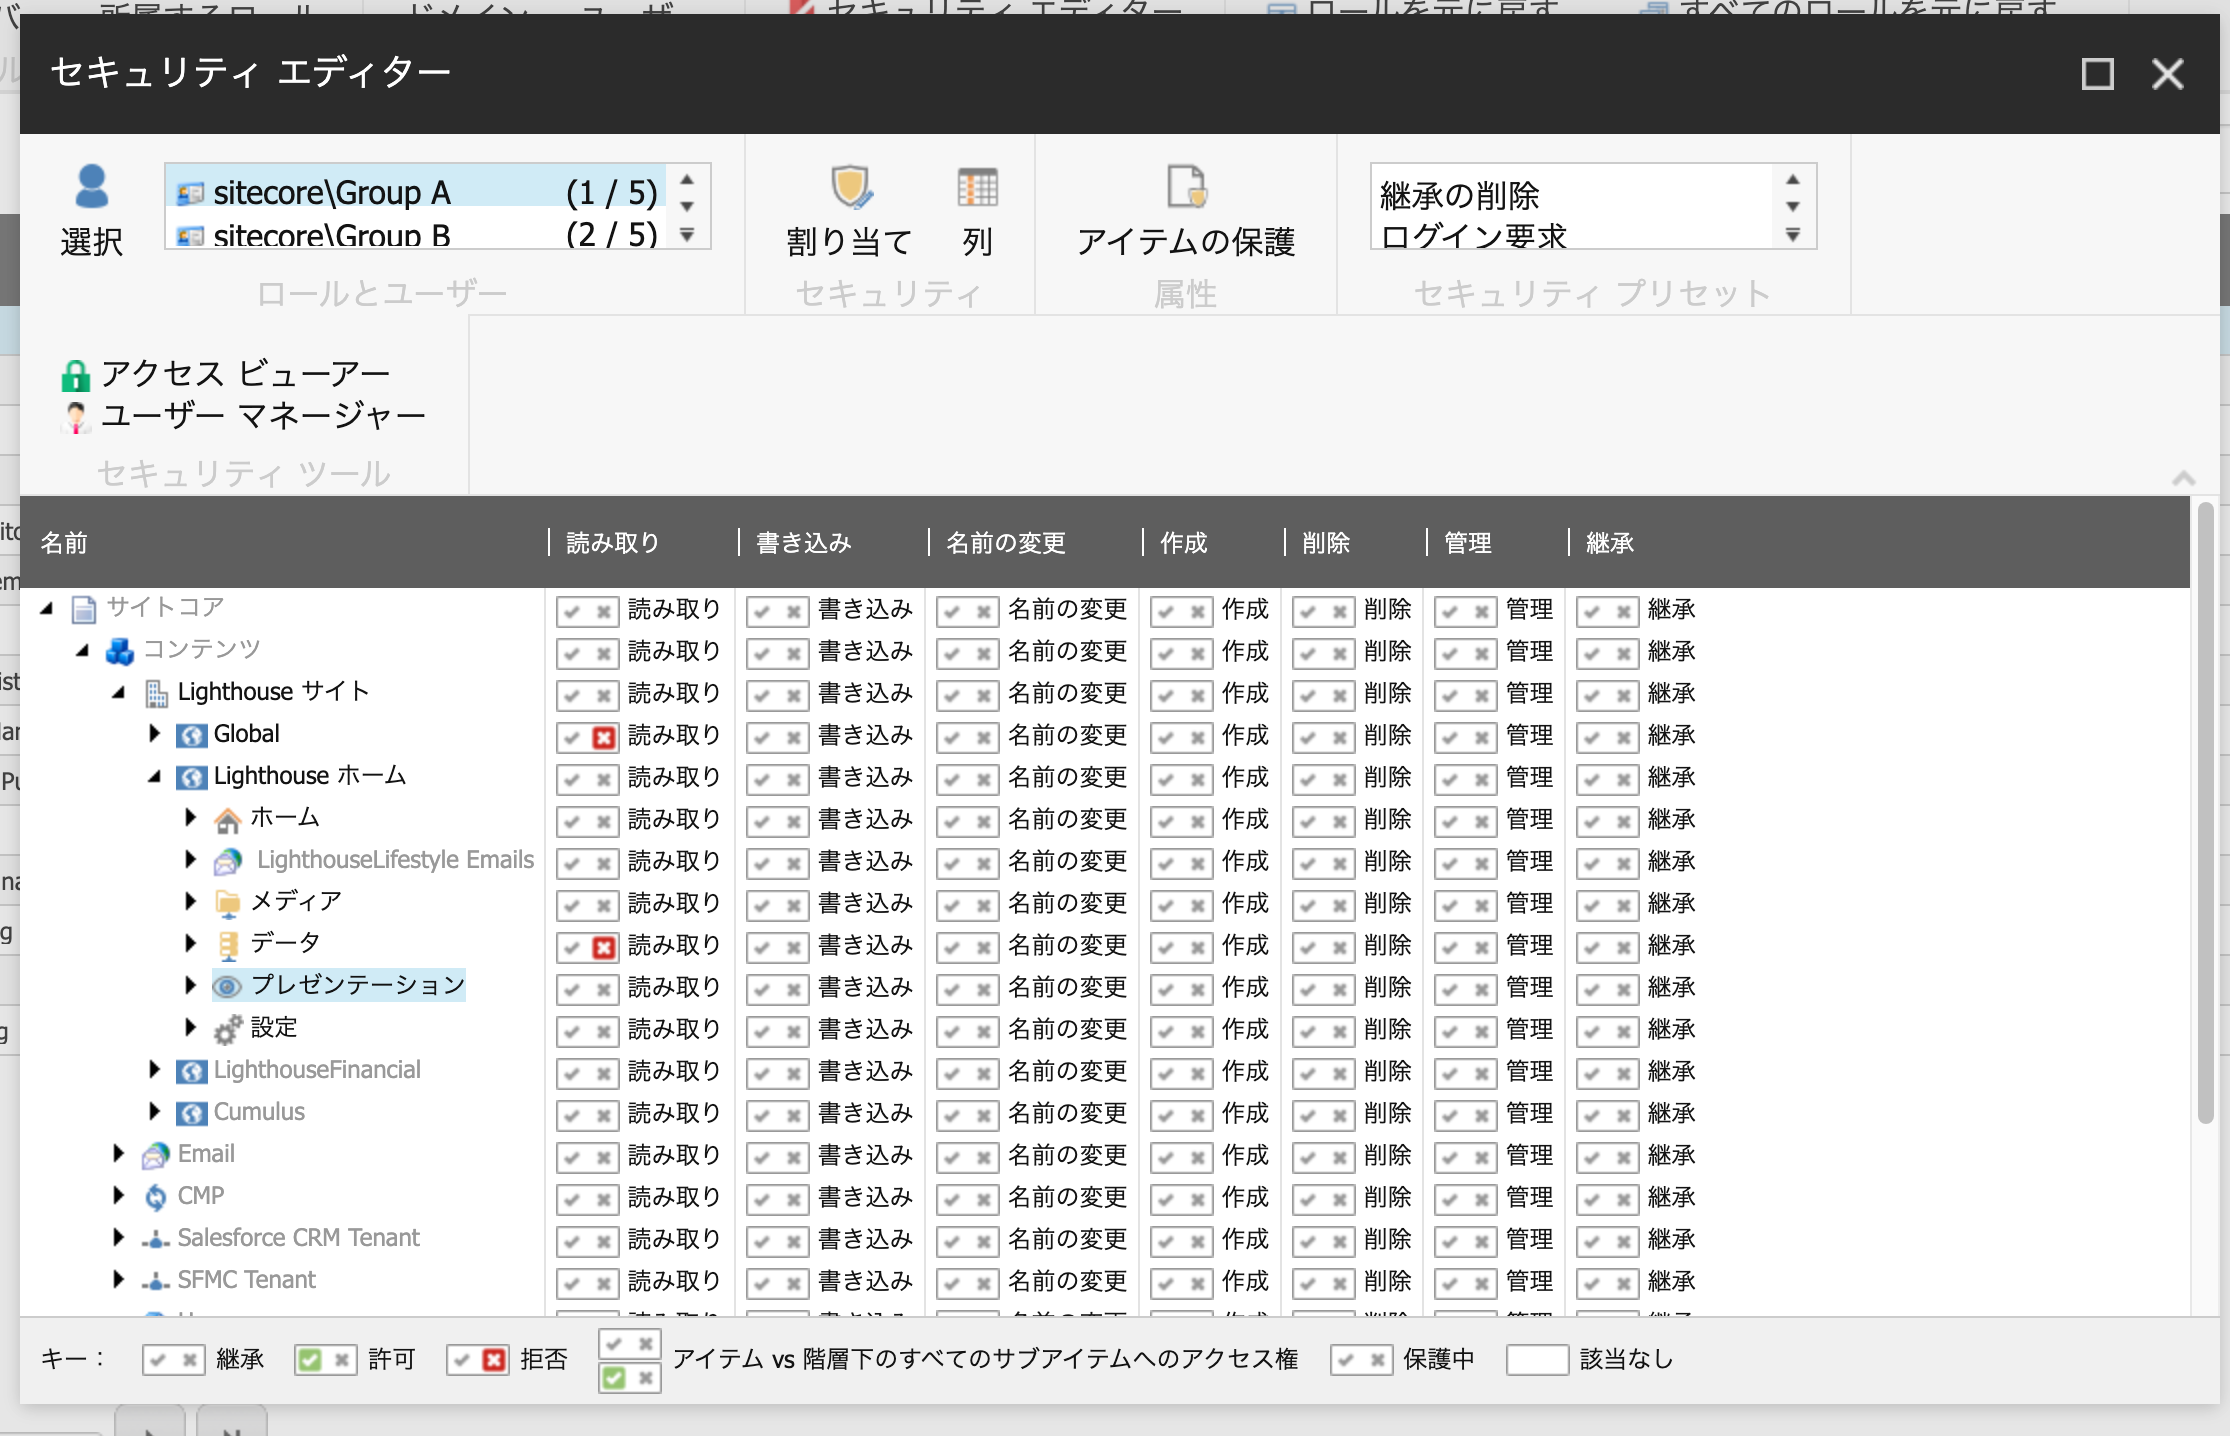Viewport: 2230px width, 1436px height.
Task: Toggle 削除 permission for 設定
Action: 1324,1031
